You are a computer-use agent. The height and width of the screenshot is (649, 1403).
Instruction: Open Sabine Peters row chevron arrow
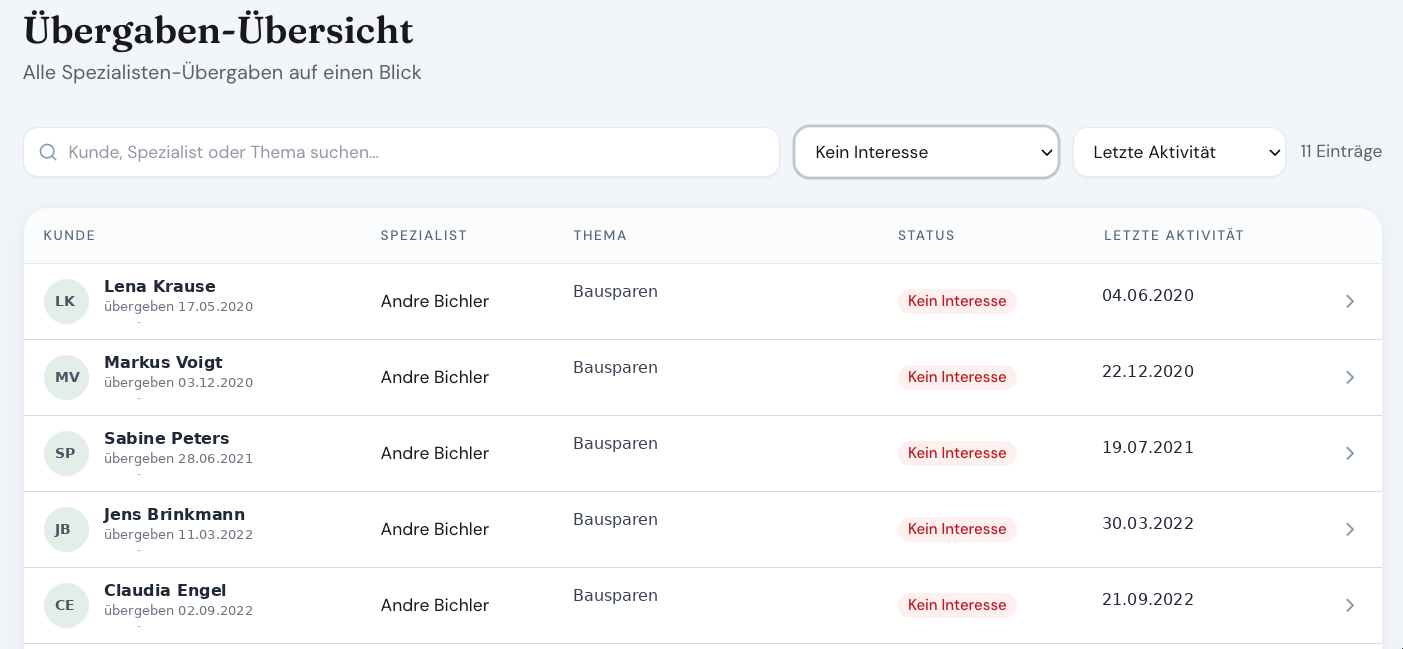(1350, 453)
